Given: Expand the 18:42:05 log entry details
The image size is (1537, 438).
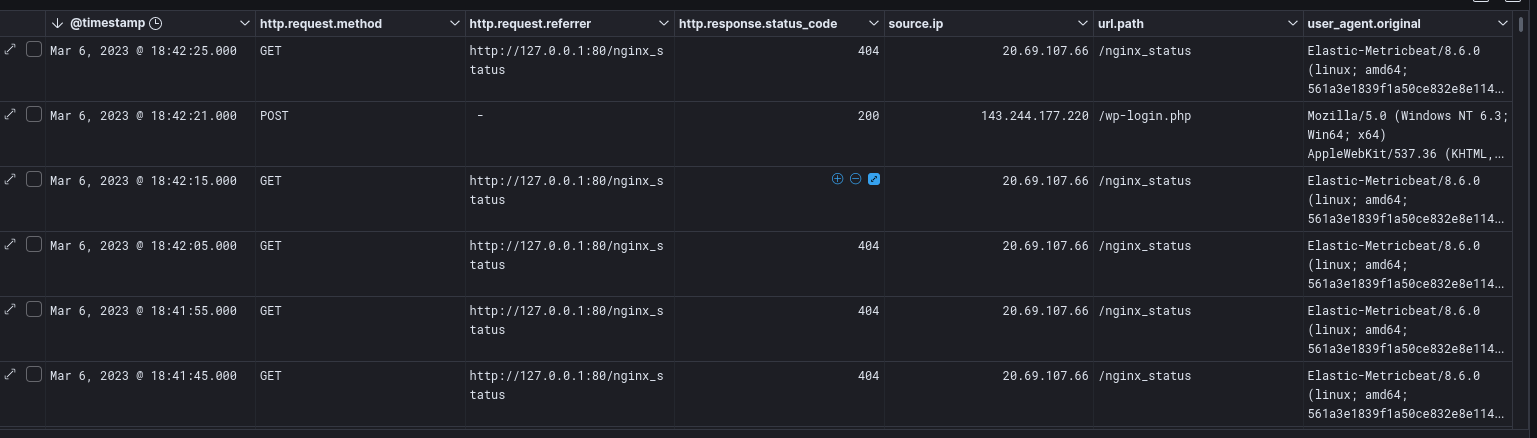Looking at the screenshot, I should [x=10, y=244].
